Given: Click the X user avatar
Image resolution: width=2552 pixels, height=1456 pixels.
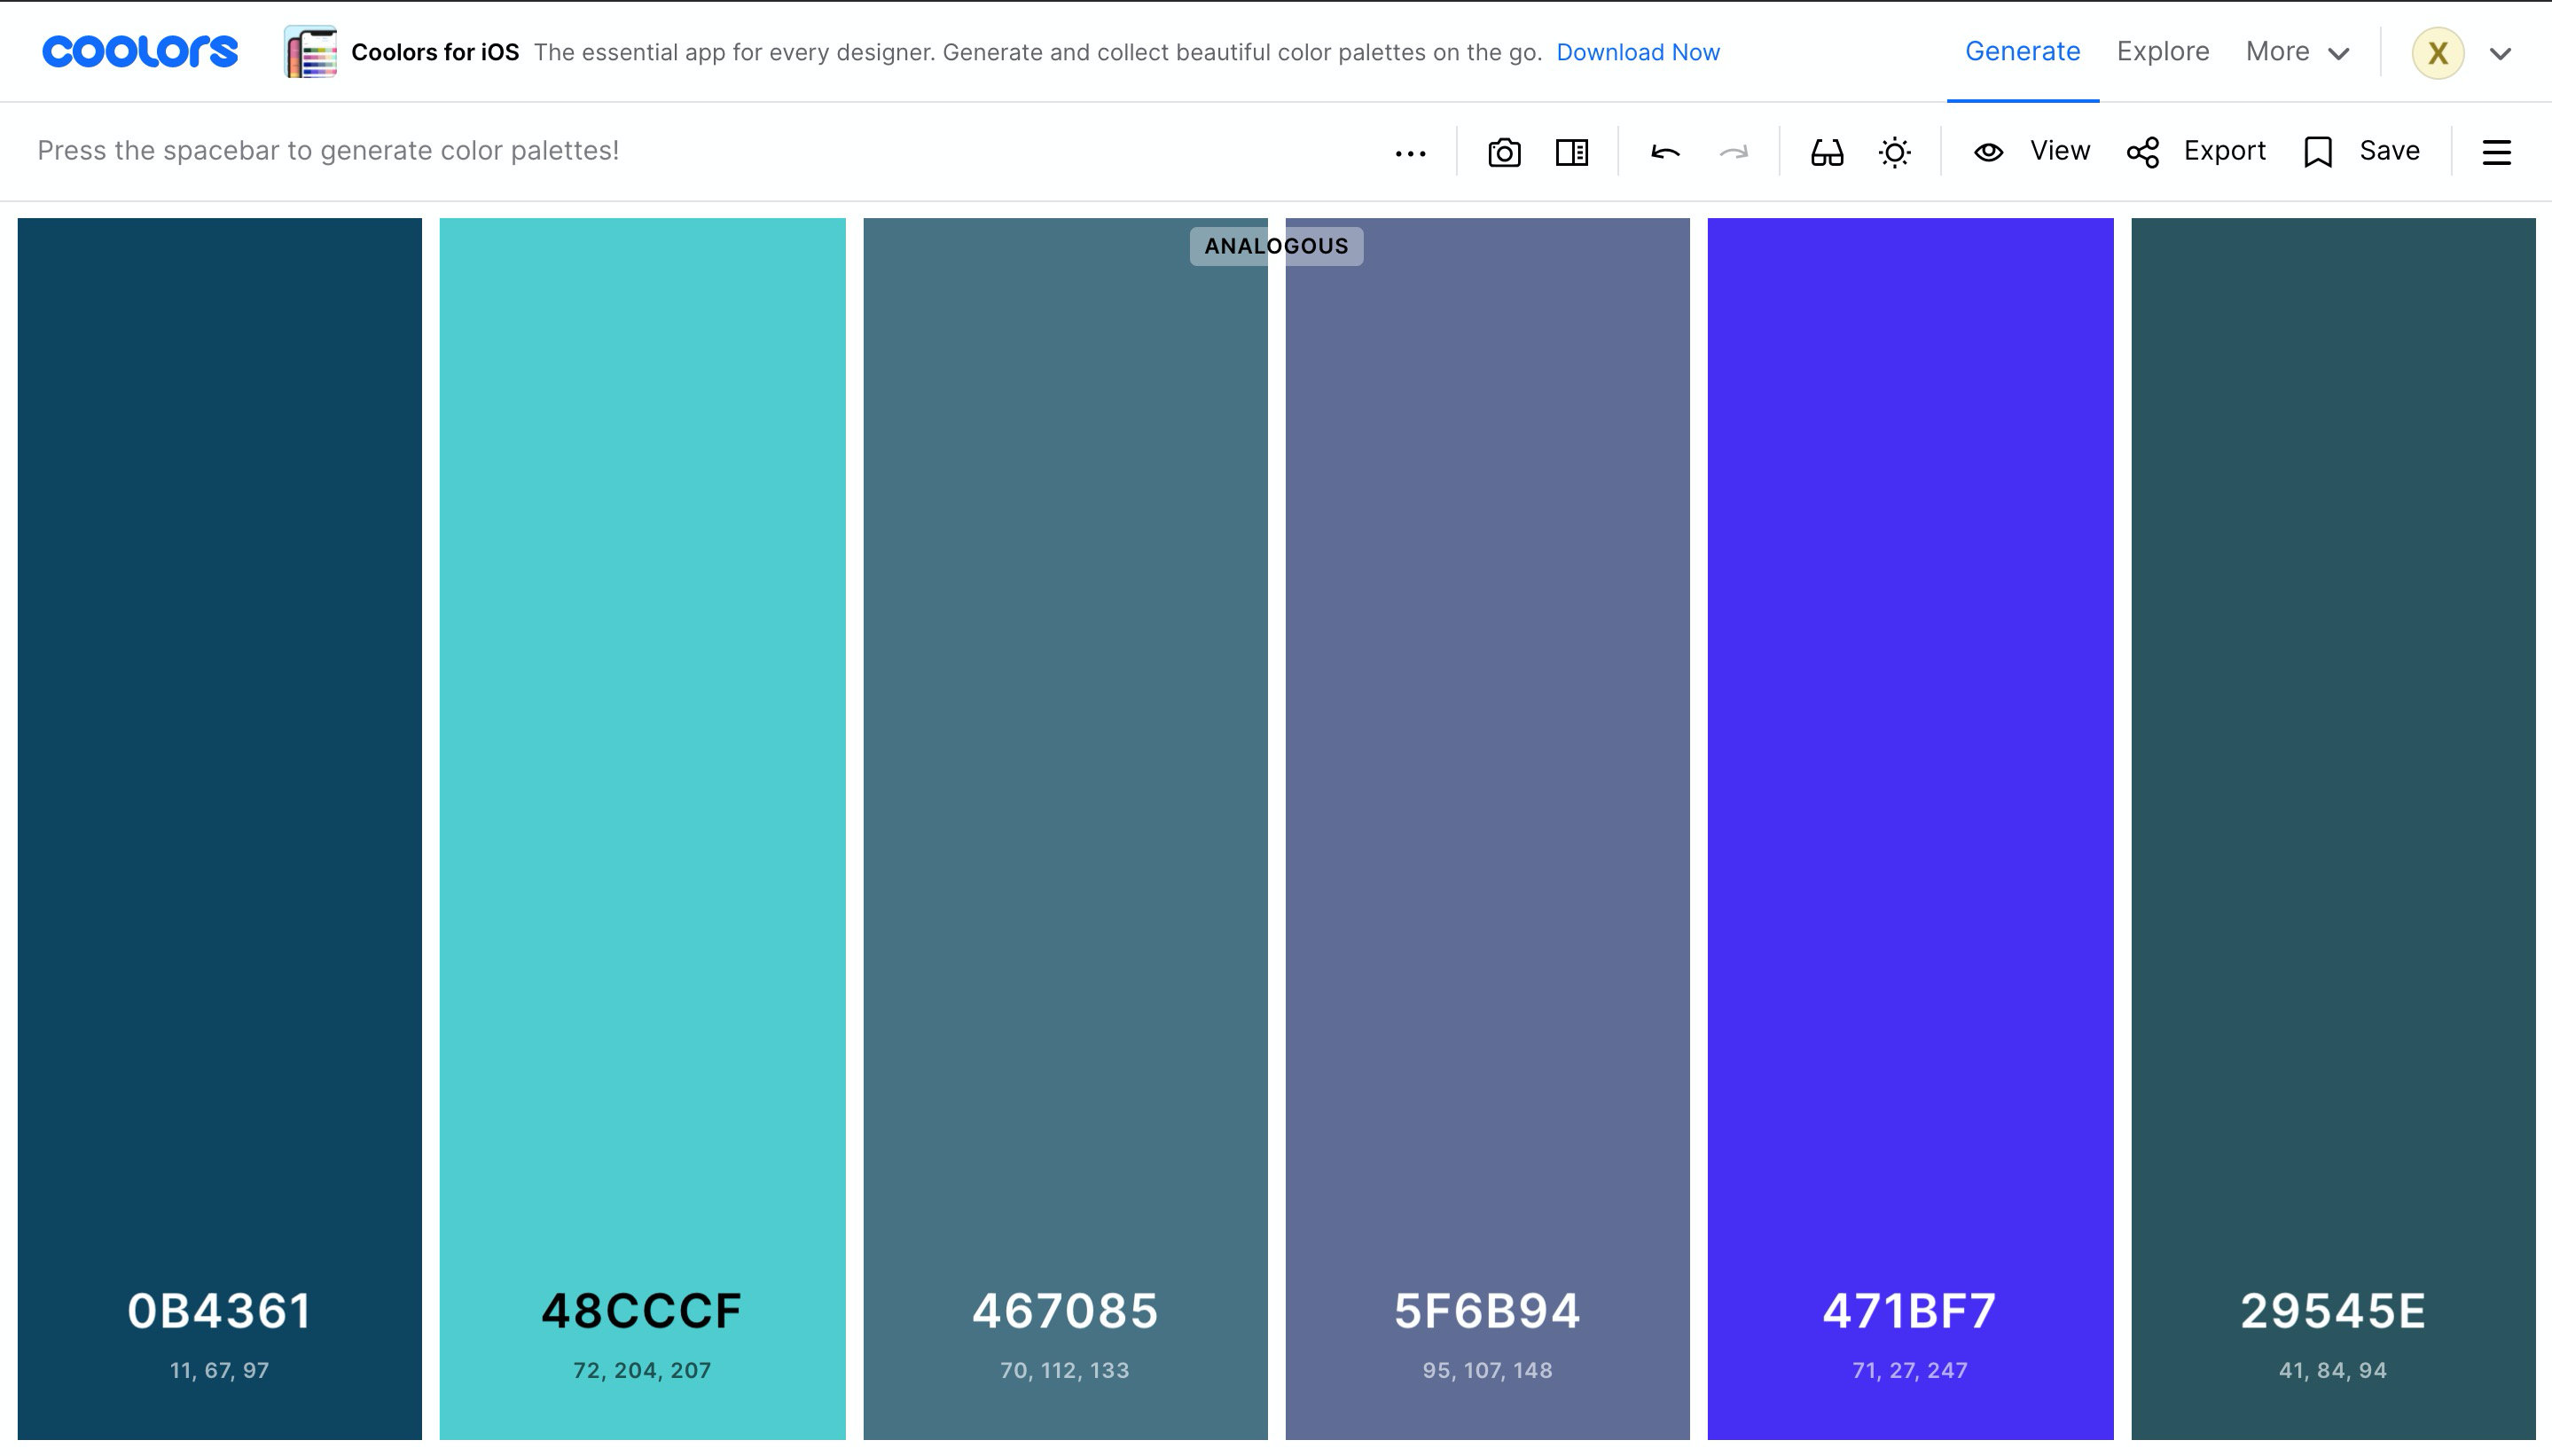Looking at the screenshot, I should (x=2437, y=53).
